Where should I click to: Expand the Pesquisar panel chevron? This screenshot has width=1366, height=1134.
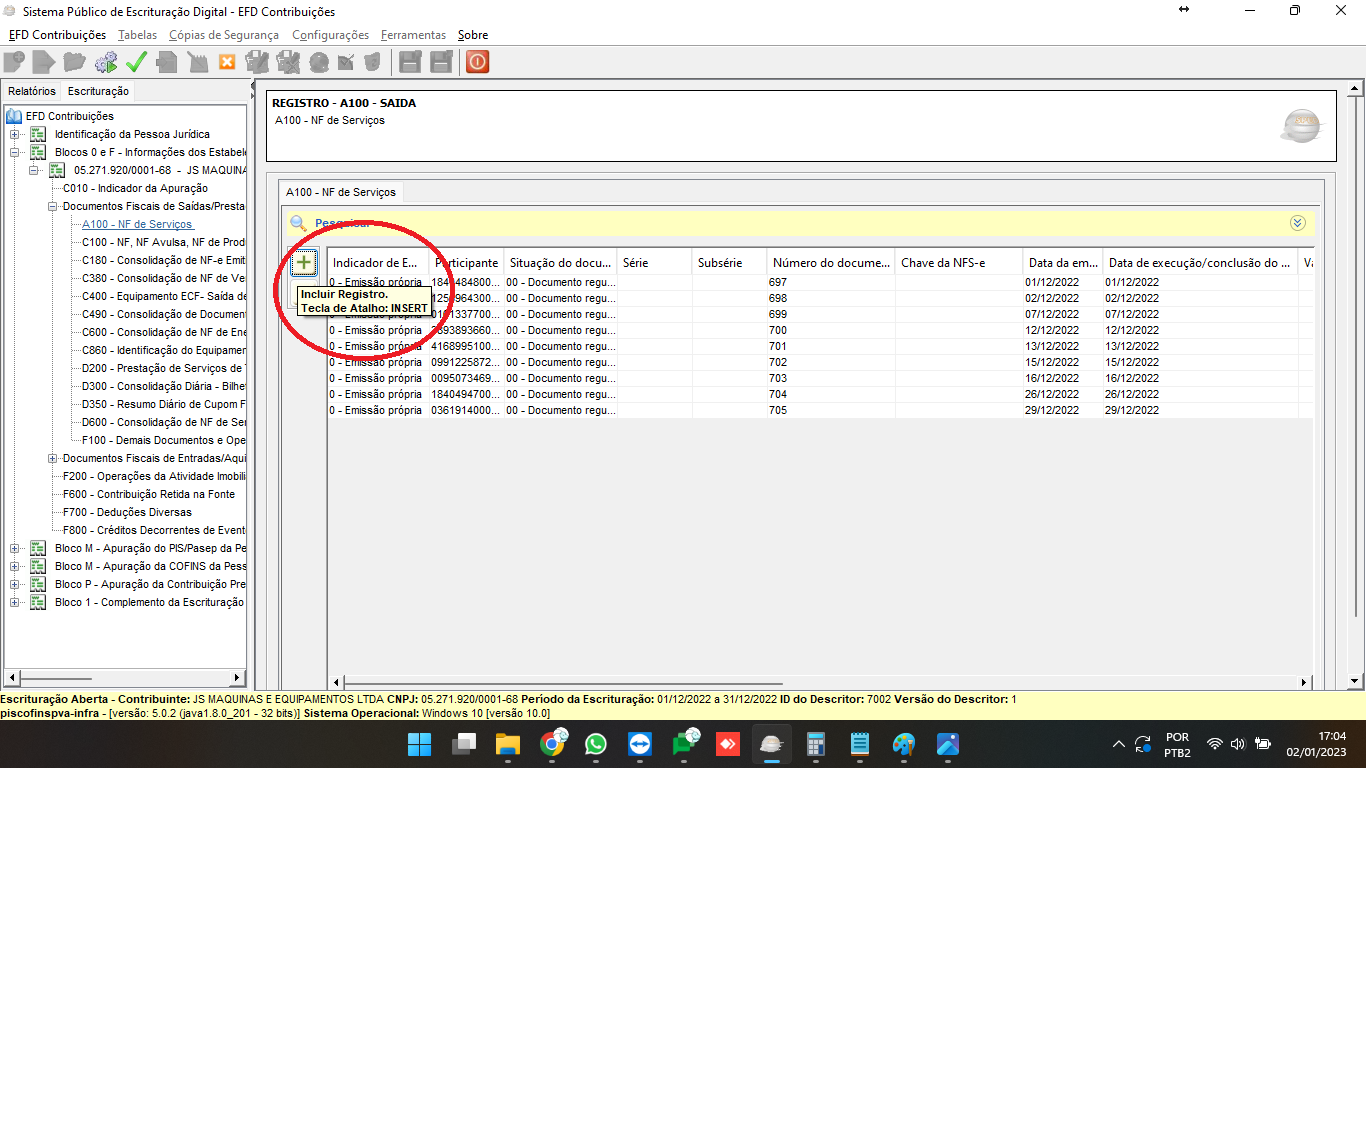coord(1297,223)
